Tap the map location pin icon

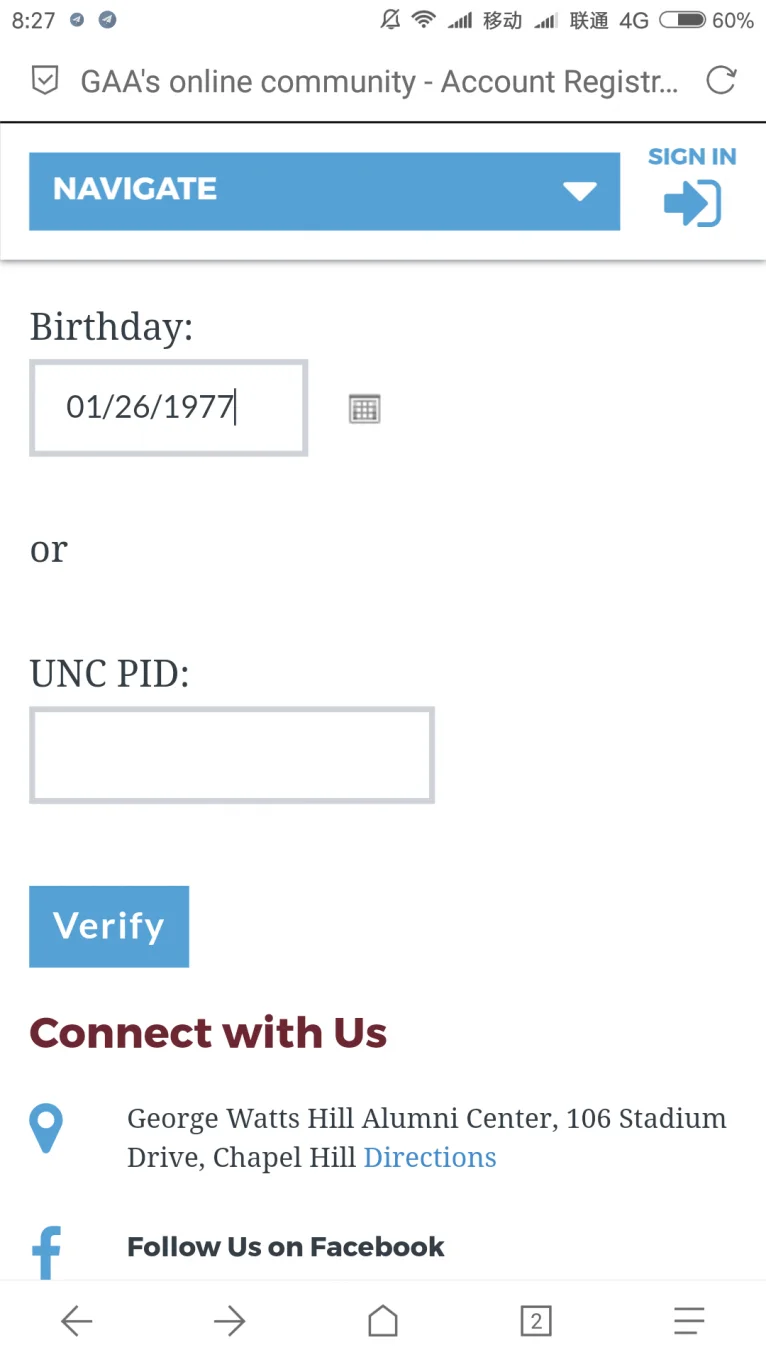(46, 1129)
